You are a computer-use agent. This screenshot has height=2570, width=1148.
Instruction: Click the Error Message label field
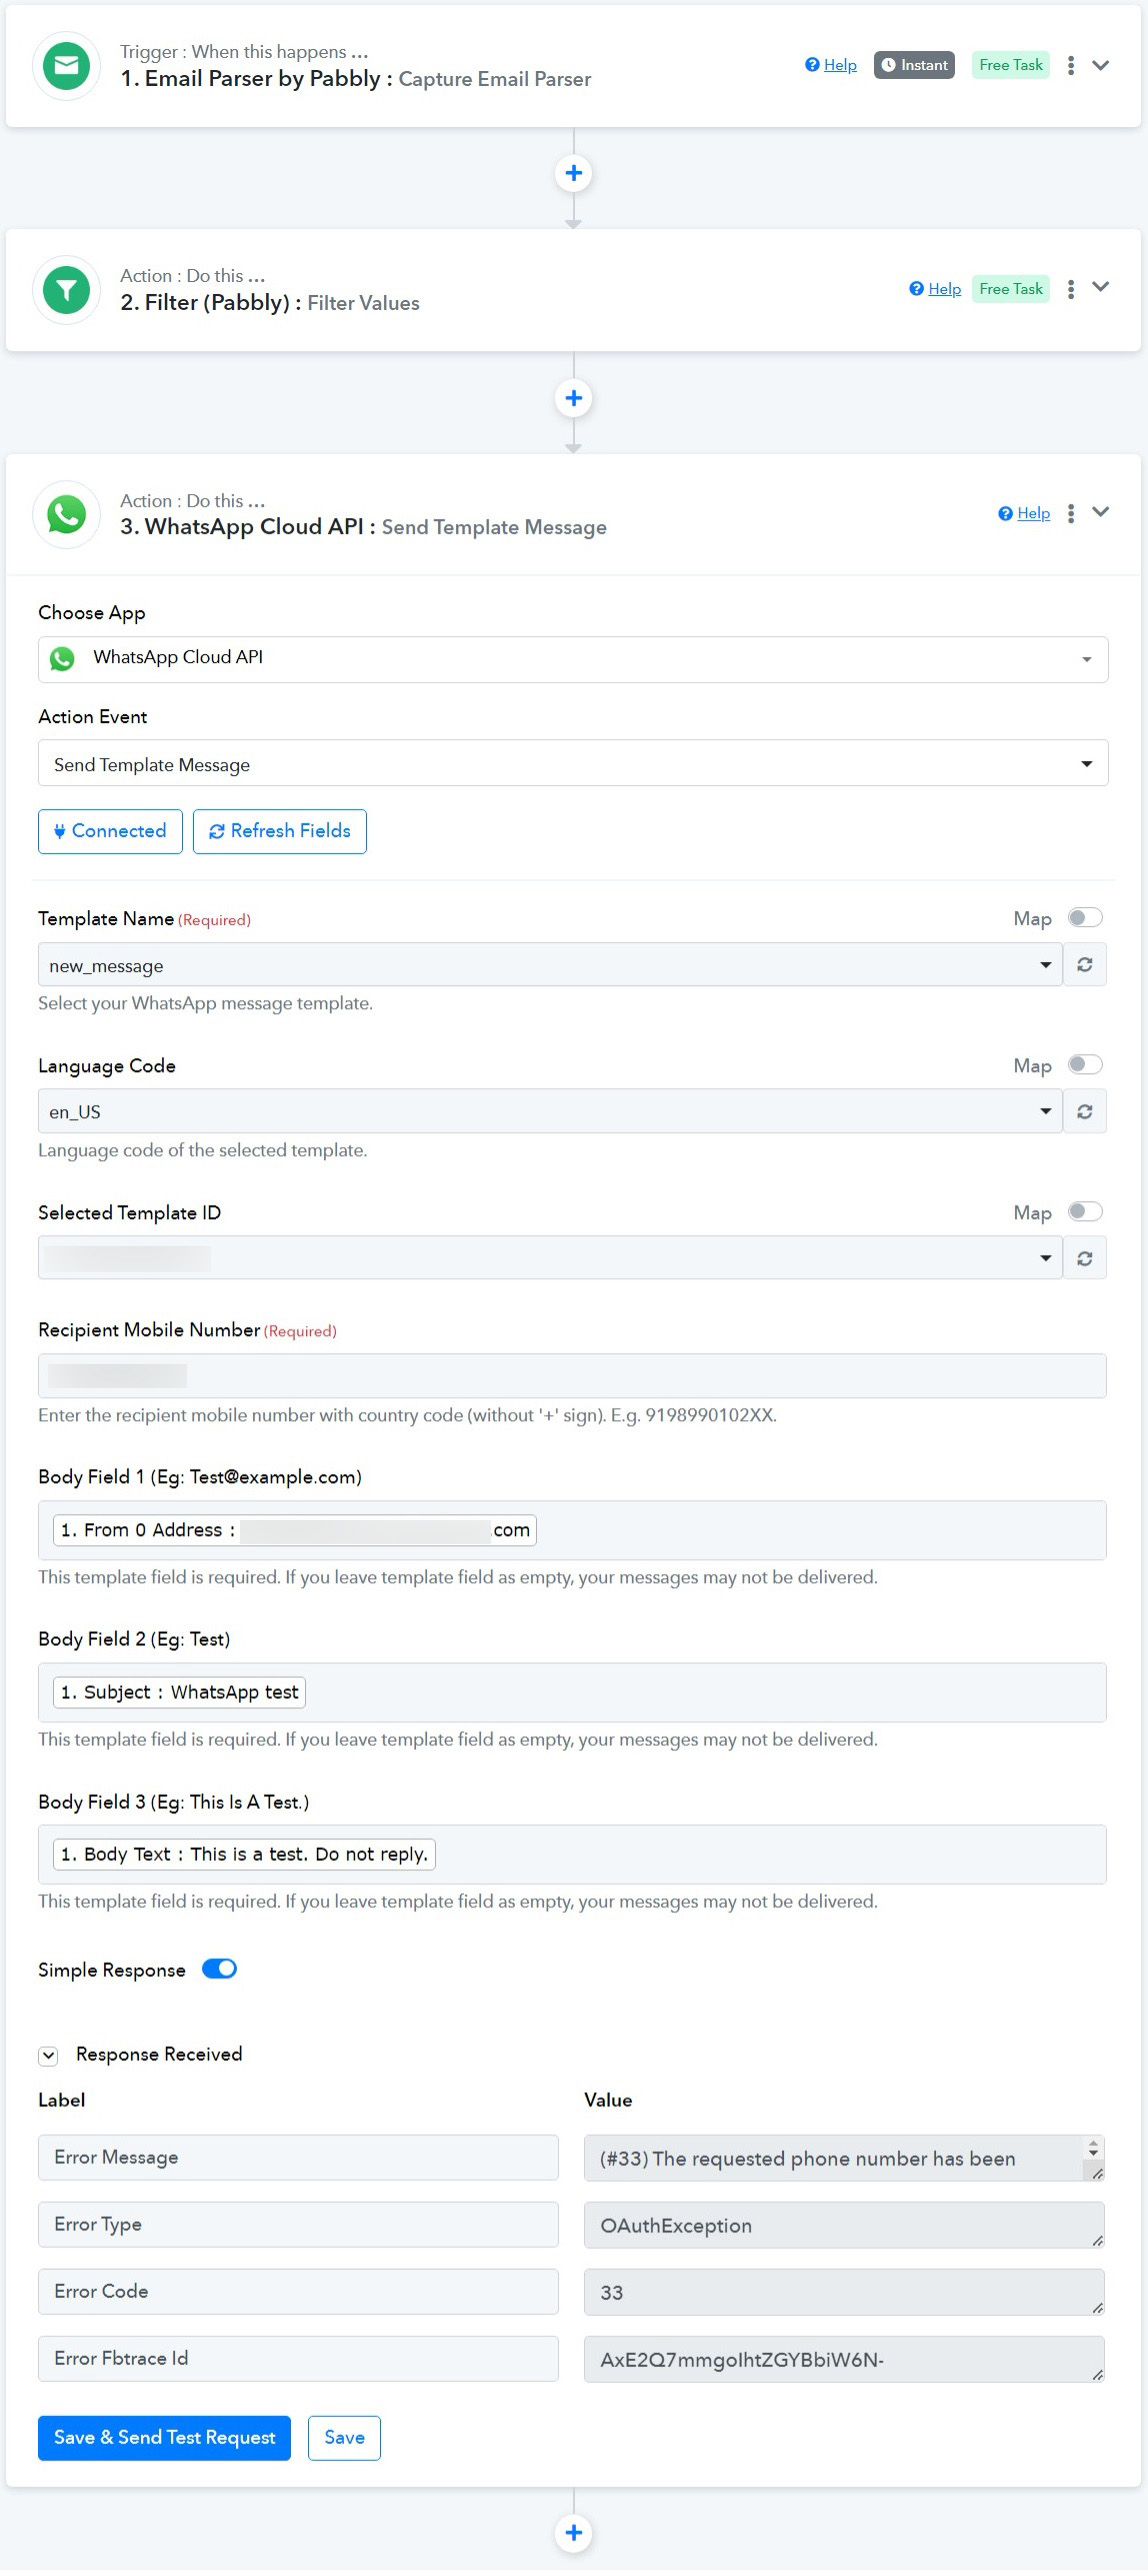(x=298, y=2157)
